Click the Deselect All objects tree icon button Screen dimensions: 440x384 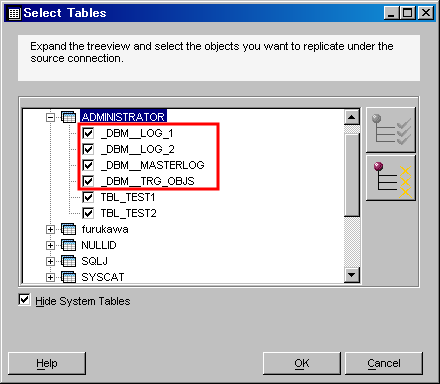pyautogui.click(x=391, y=178)
